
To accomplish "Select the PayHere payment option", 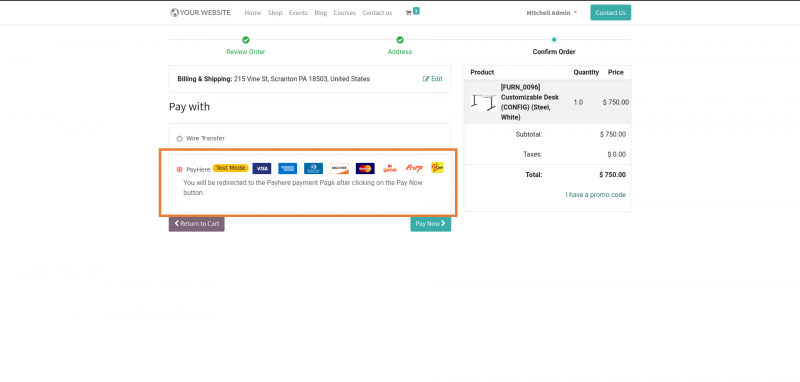I will [x=180, y=169].
